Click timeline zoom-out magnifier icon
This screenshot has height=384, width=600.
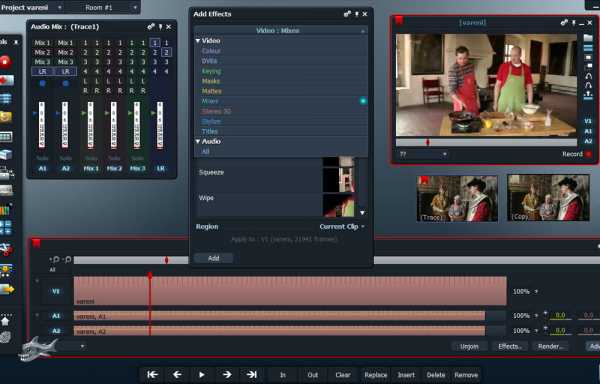click(67, 260)
